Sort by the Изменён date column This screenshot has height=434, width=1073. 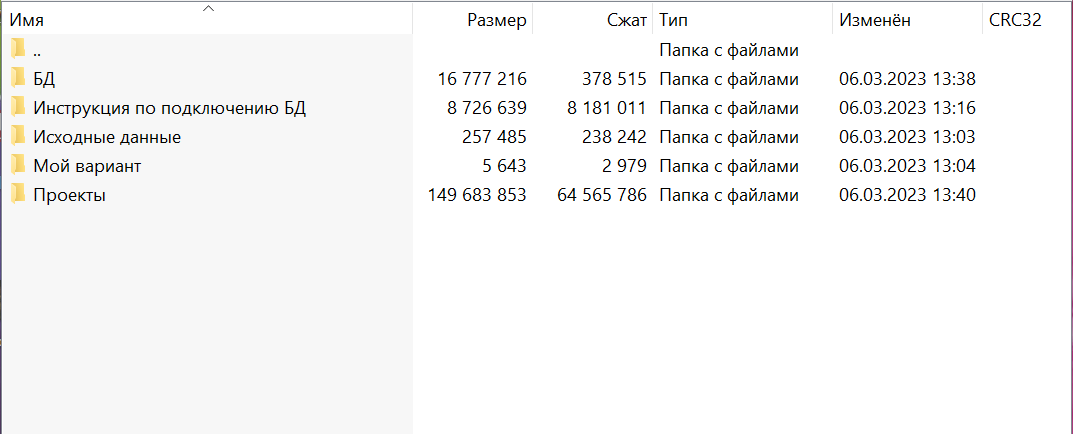click(x=875, y=20)
